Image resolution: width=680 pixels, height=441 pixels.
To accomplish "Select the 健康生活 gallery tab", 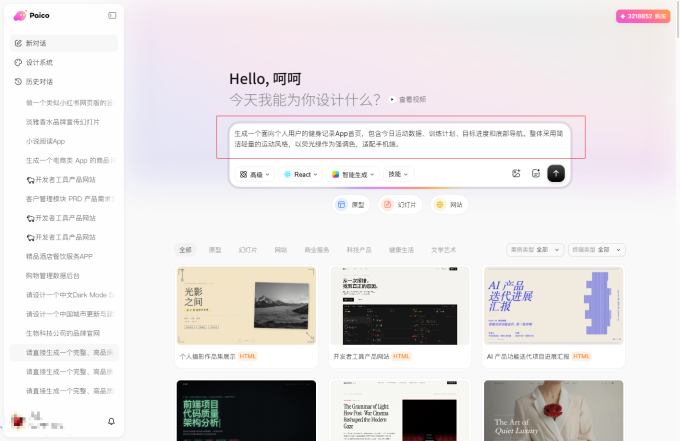I will tap(401, 250).
